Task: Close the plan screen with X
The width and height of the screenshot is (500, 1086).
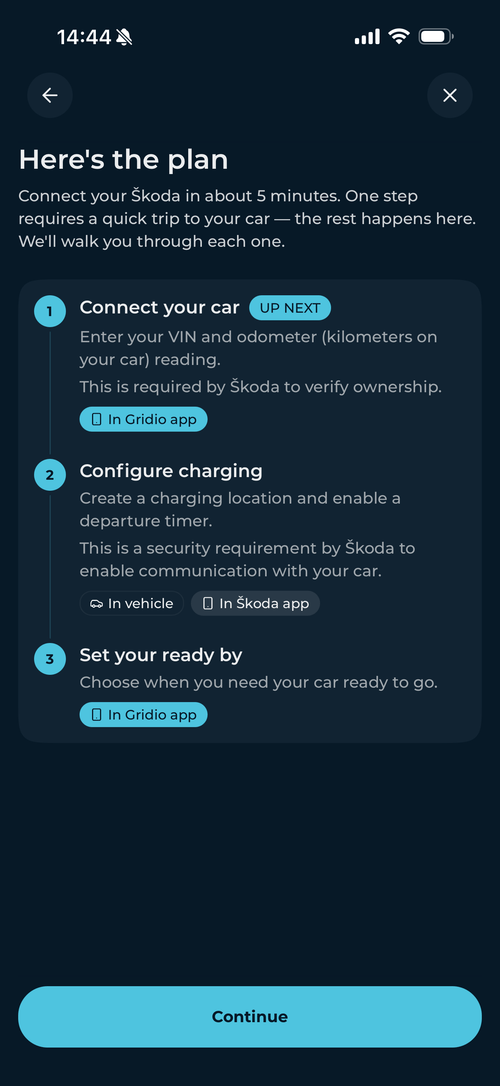Action: click(449, 95)
